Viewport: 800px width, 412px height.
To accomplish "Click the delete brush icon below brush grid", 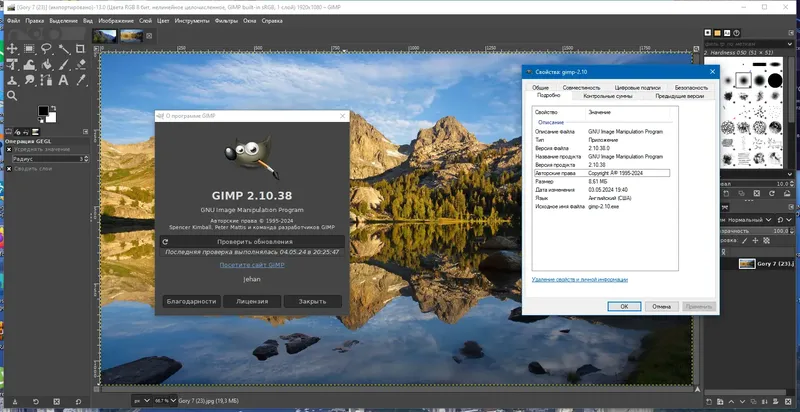I will [x=757, y=193].
